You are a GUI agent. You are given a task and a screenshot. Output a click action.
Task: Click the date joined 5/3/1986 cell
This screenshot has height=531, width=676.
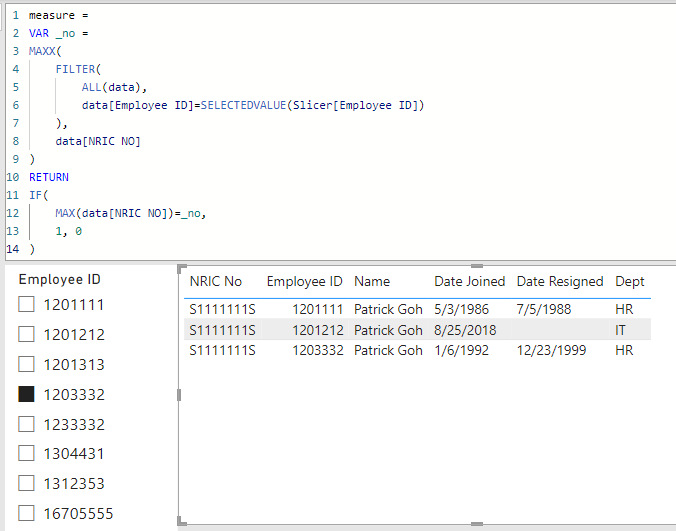click(461, 309)
